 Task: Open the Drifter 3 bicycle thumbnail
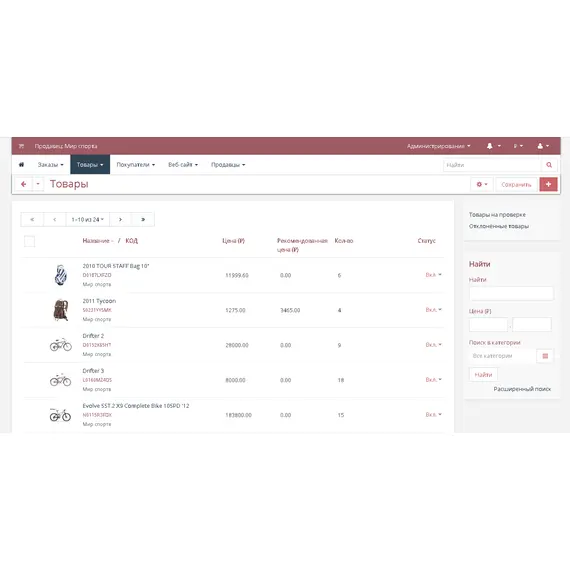click(x=61, y=380)
